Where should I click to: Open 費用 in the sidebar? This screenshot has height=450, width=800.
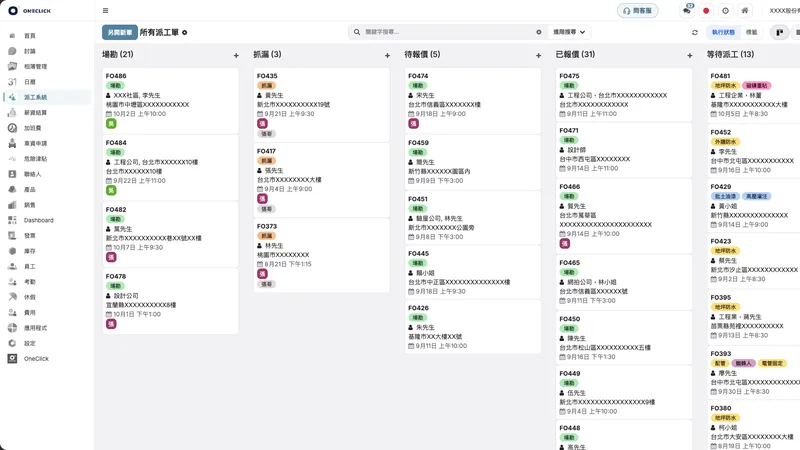(30, 312)
